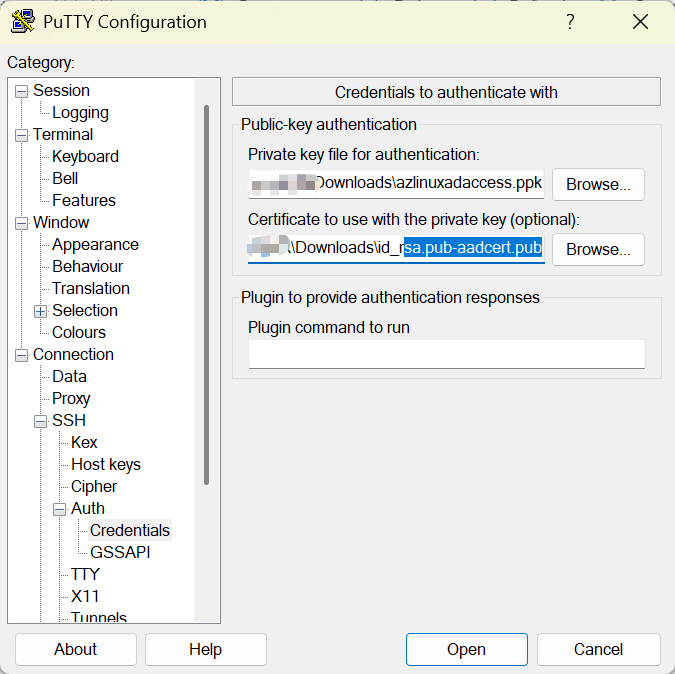The height and width of the screenshot is (674, 675).
Task: Select Window category
Action: (61, 222)
